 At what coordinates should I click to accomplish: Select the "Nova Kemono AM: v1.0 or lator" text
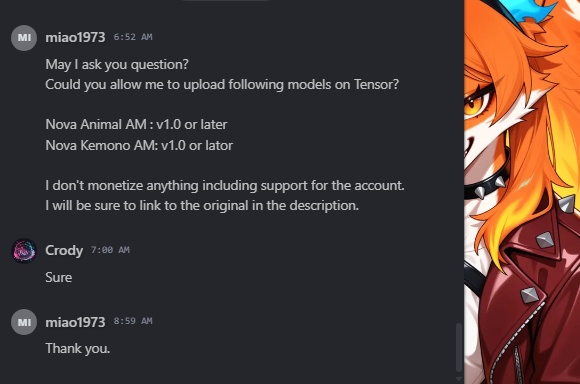click(x=139, y=145)
